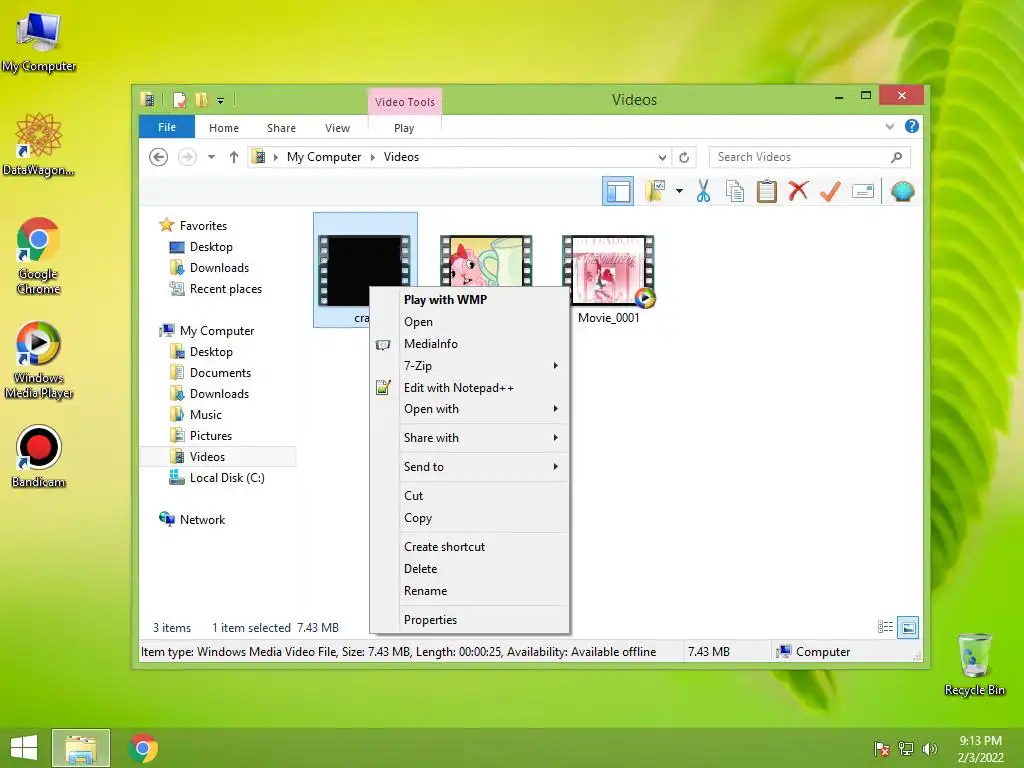Click the orange checkmark Properties icon
Viewport: 1024px width, 768px height.
tap(830, 191)
